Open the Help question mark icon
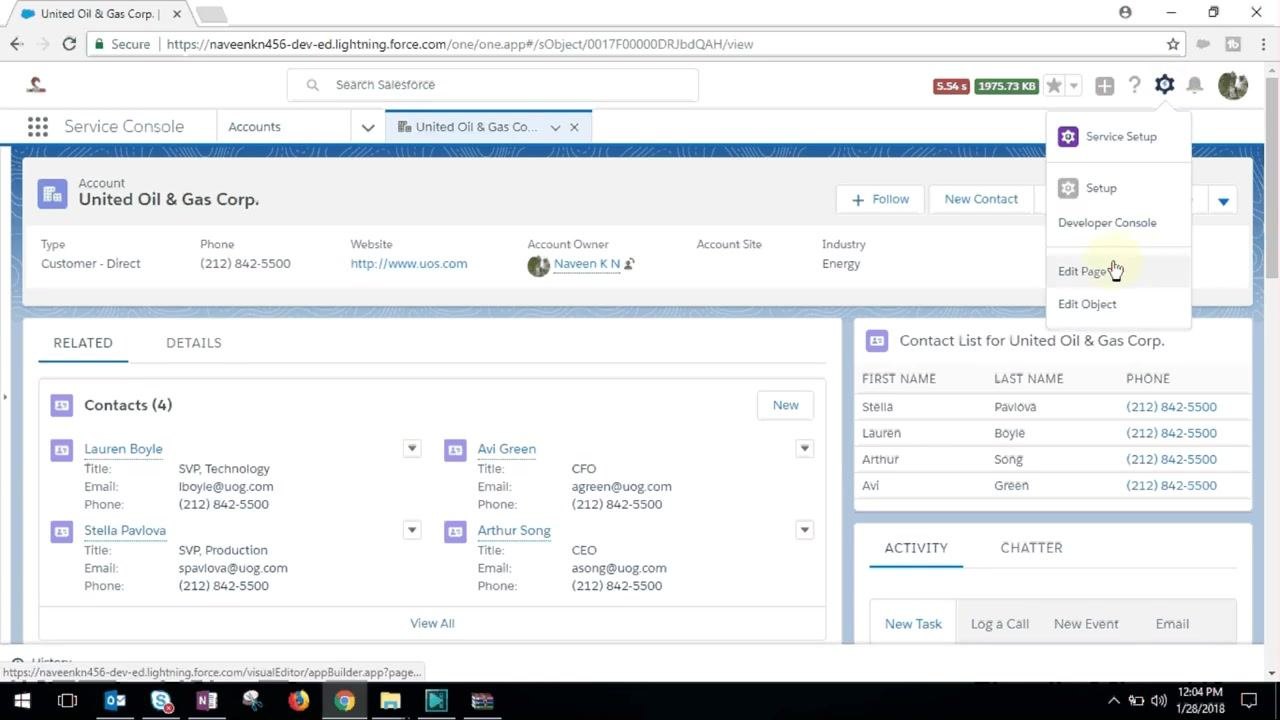1280x720 pixels. pos(1134,86)
